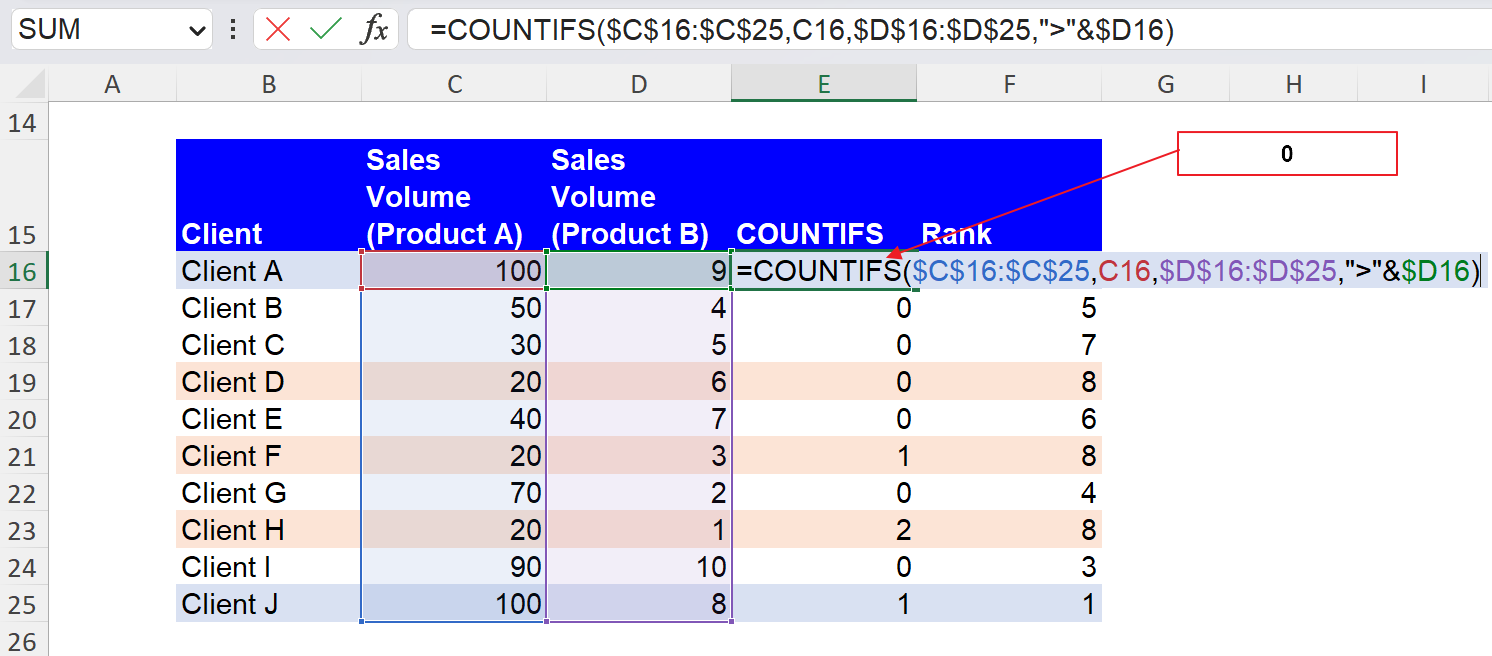Select column B header
Viewport: 1492px width, 656px height.
[x=269, y=85]
